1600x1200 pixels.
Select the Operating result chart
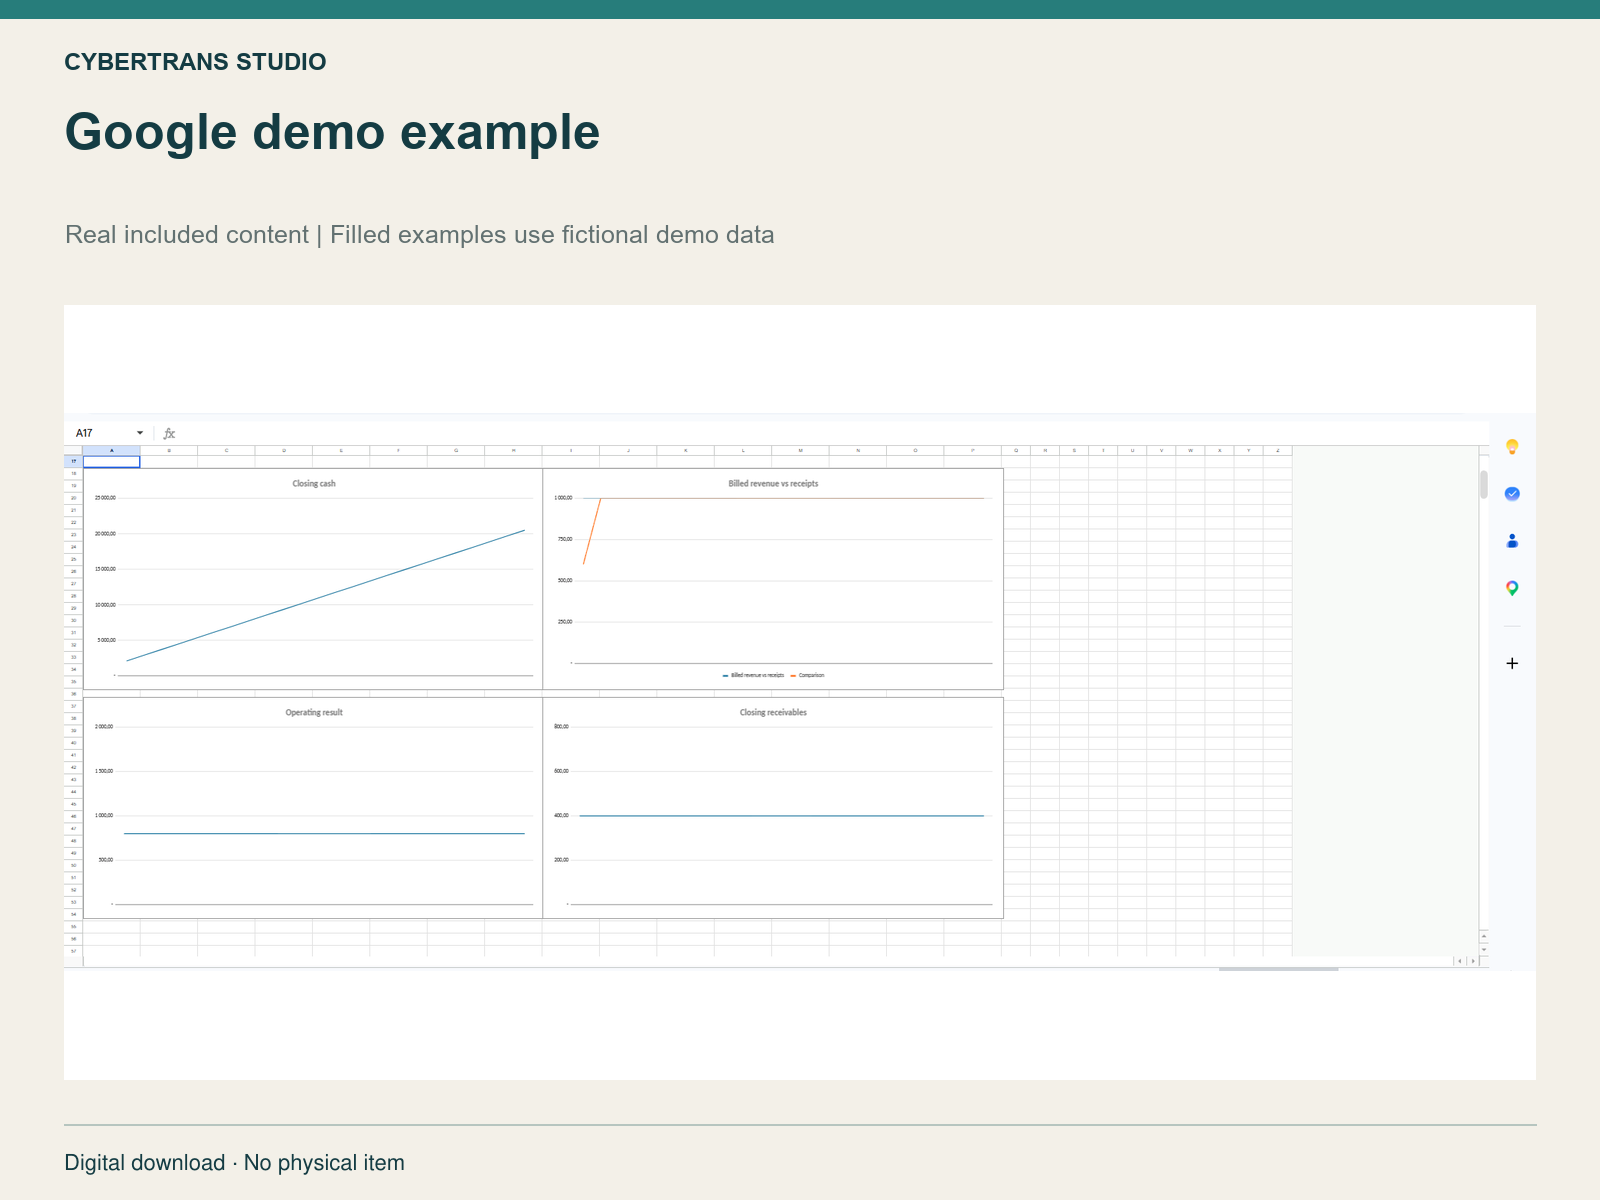click(313, 808)
